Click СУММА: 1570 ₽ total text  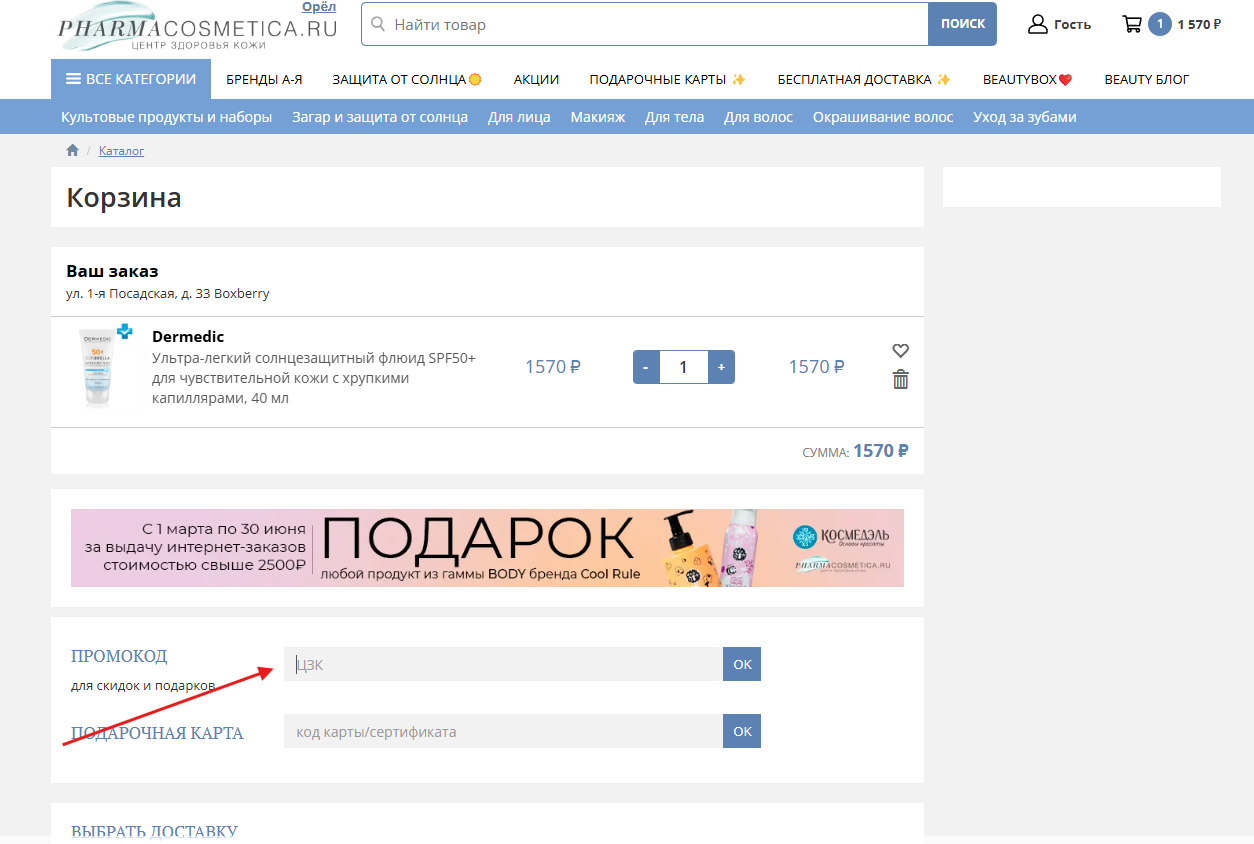(855, 451)
